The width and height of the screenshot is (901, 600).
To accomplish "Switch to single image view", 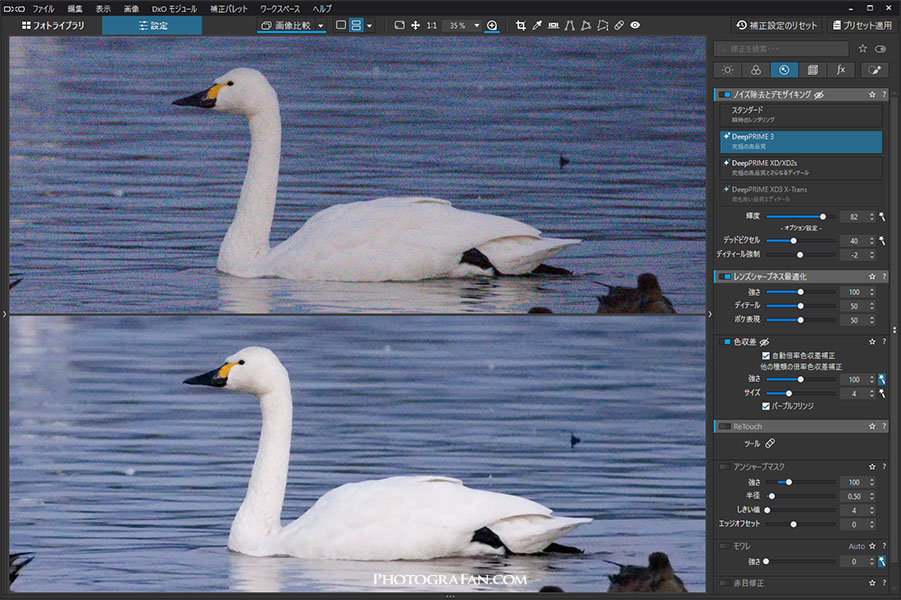I will 341,25.
